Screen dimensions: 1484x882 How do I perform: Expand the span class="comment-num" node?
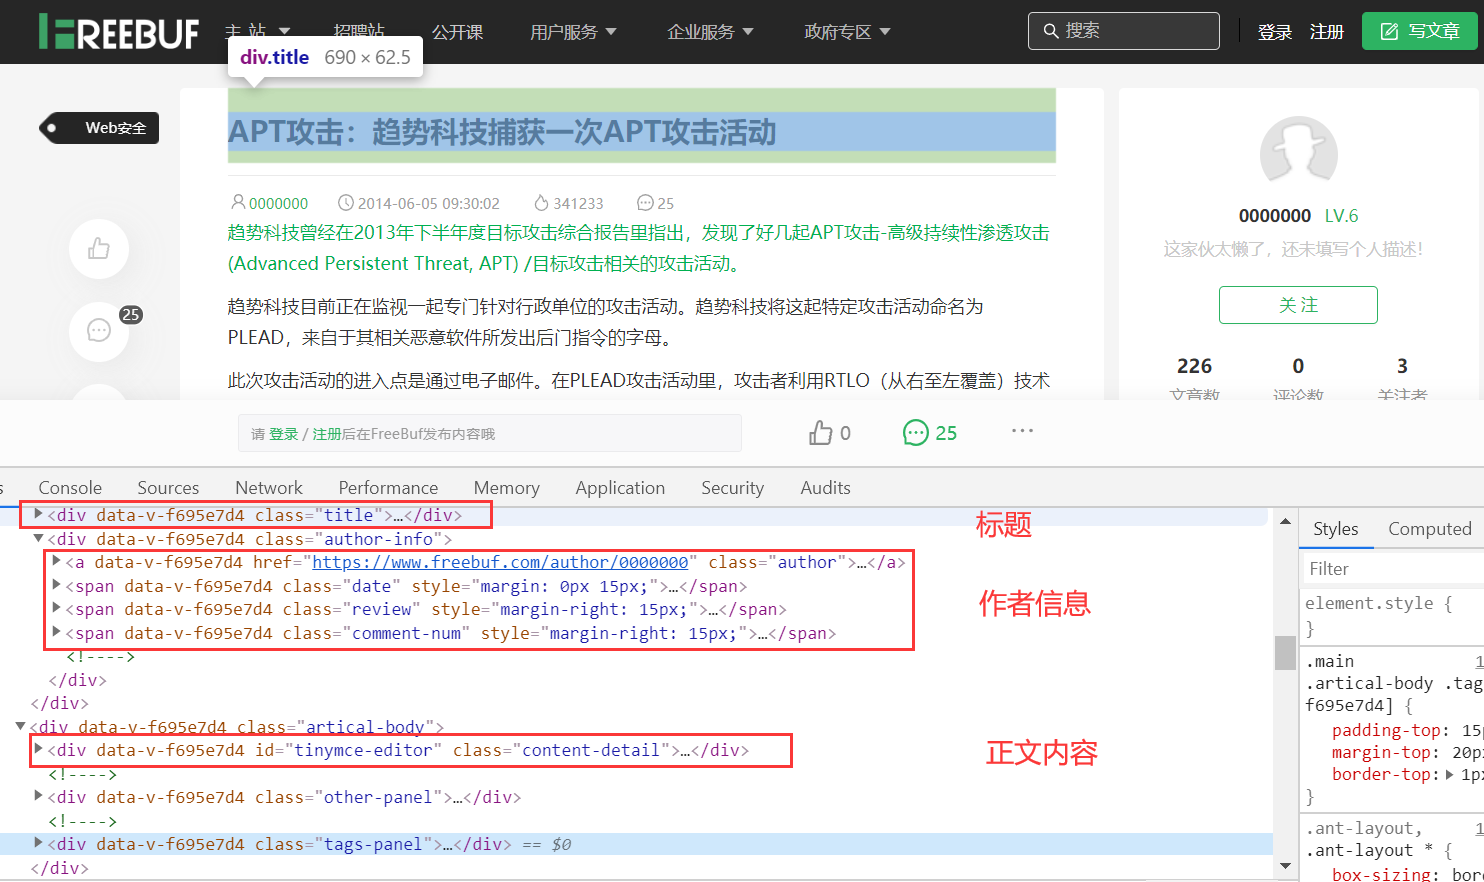coord(56,632)
